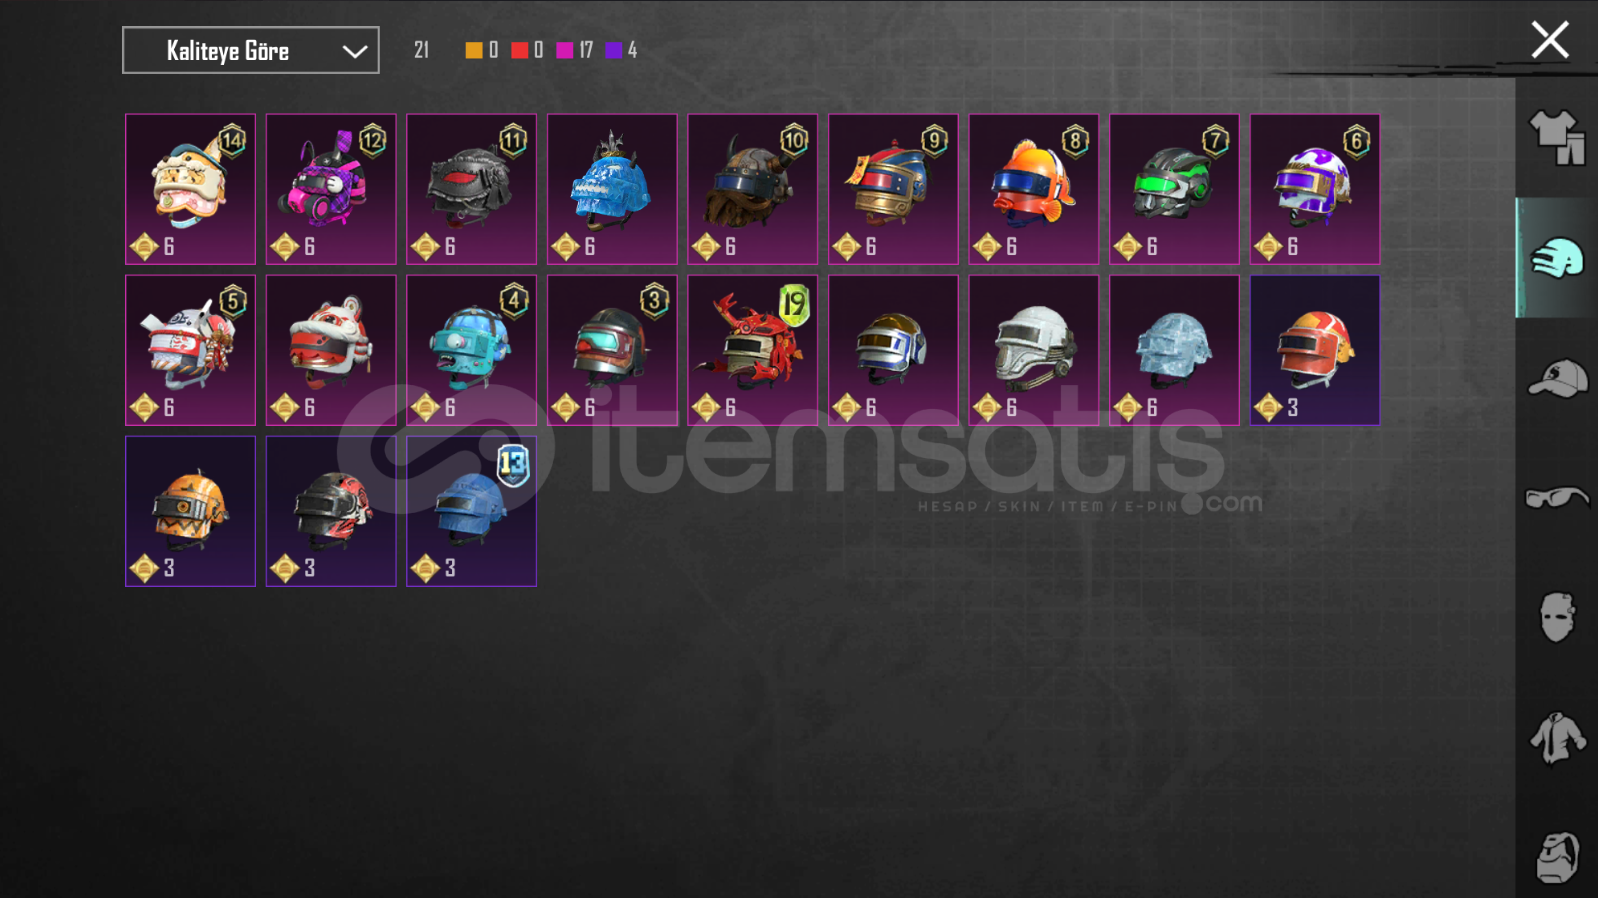1598x898 pixels.
Task: Open the backpack category icon
Action: tap(1557, 857)
